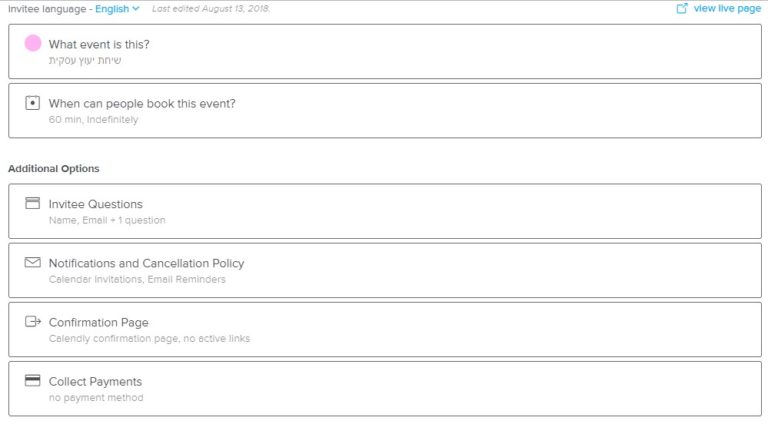Open the Collect Payments section
The width and height of the screenshot is (768, 424).
tap(385, 389)
